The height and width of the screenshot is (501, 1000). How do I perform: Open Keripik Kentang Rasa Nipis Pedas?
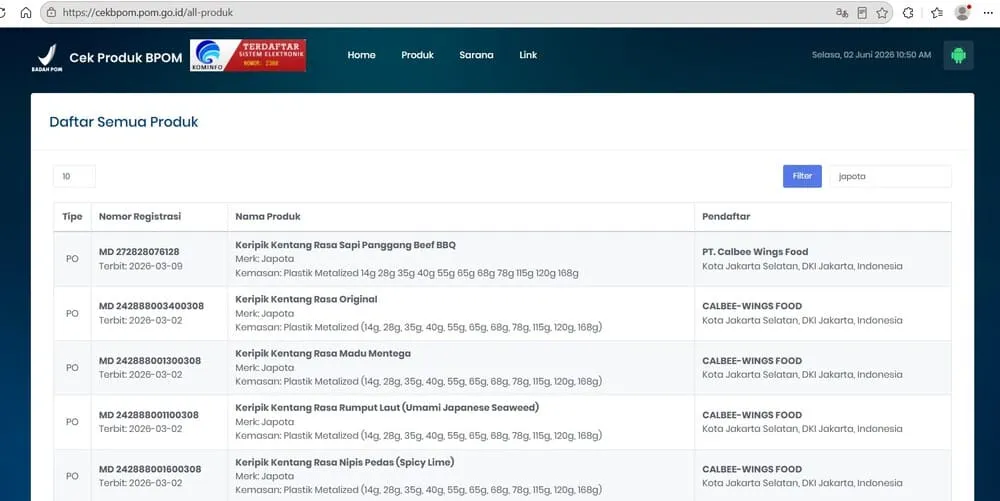(x=344, y=462)
